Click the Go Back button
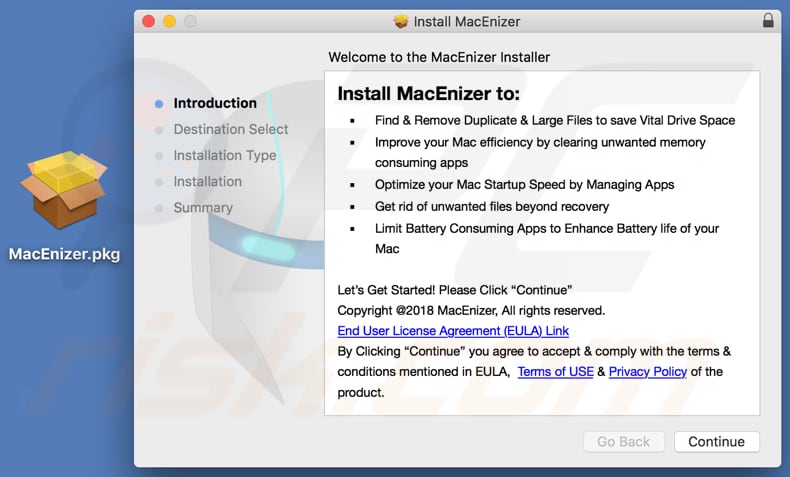790x477 pixels. [624, 442]
